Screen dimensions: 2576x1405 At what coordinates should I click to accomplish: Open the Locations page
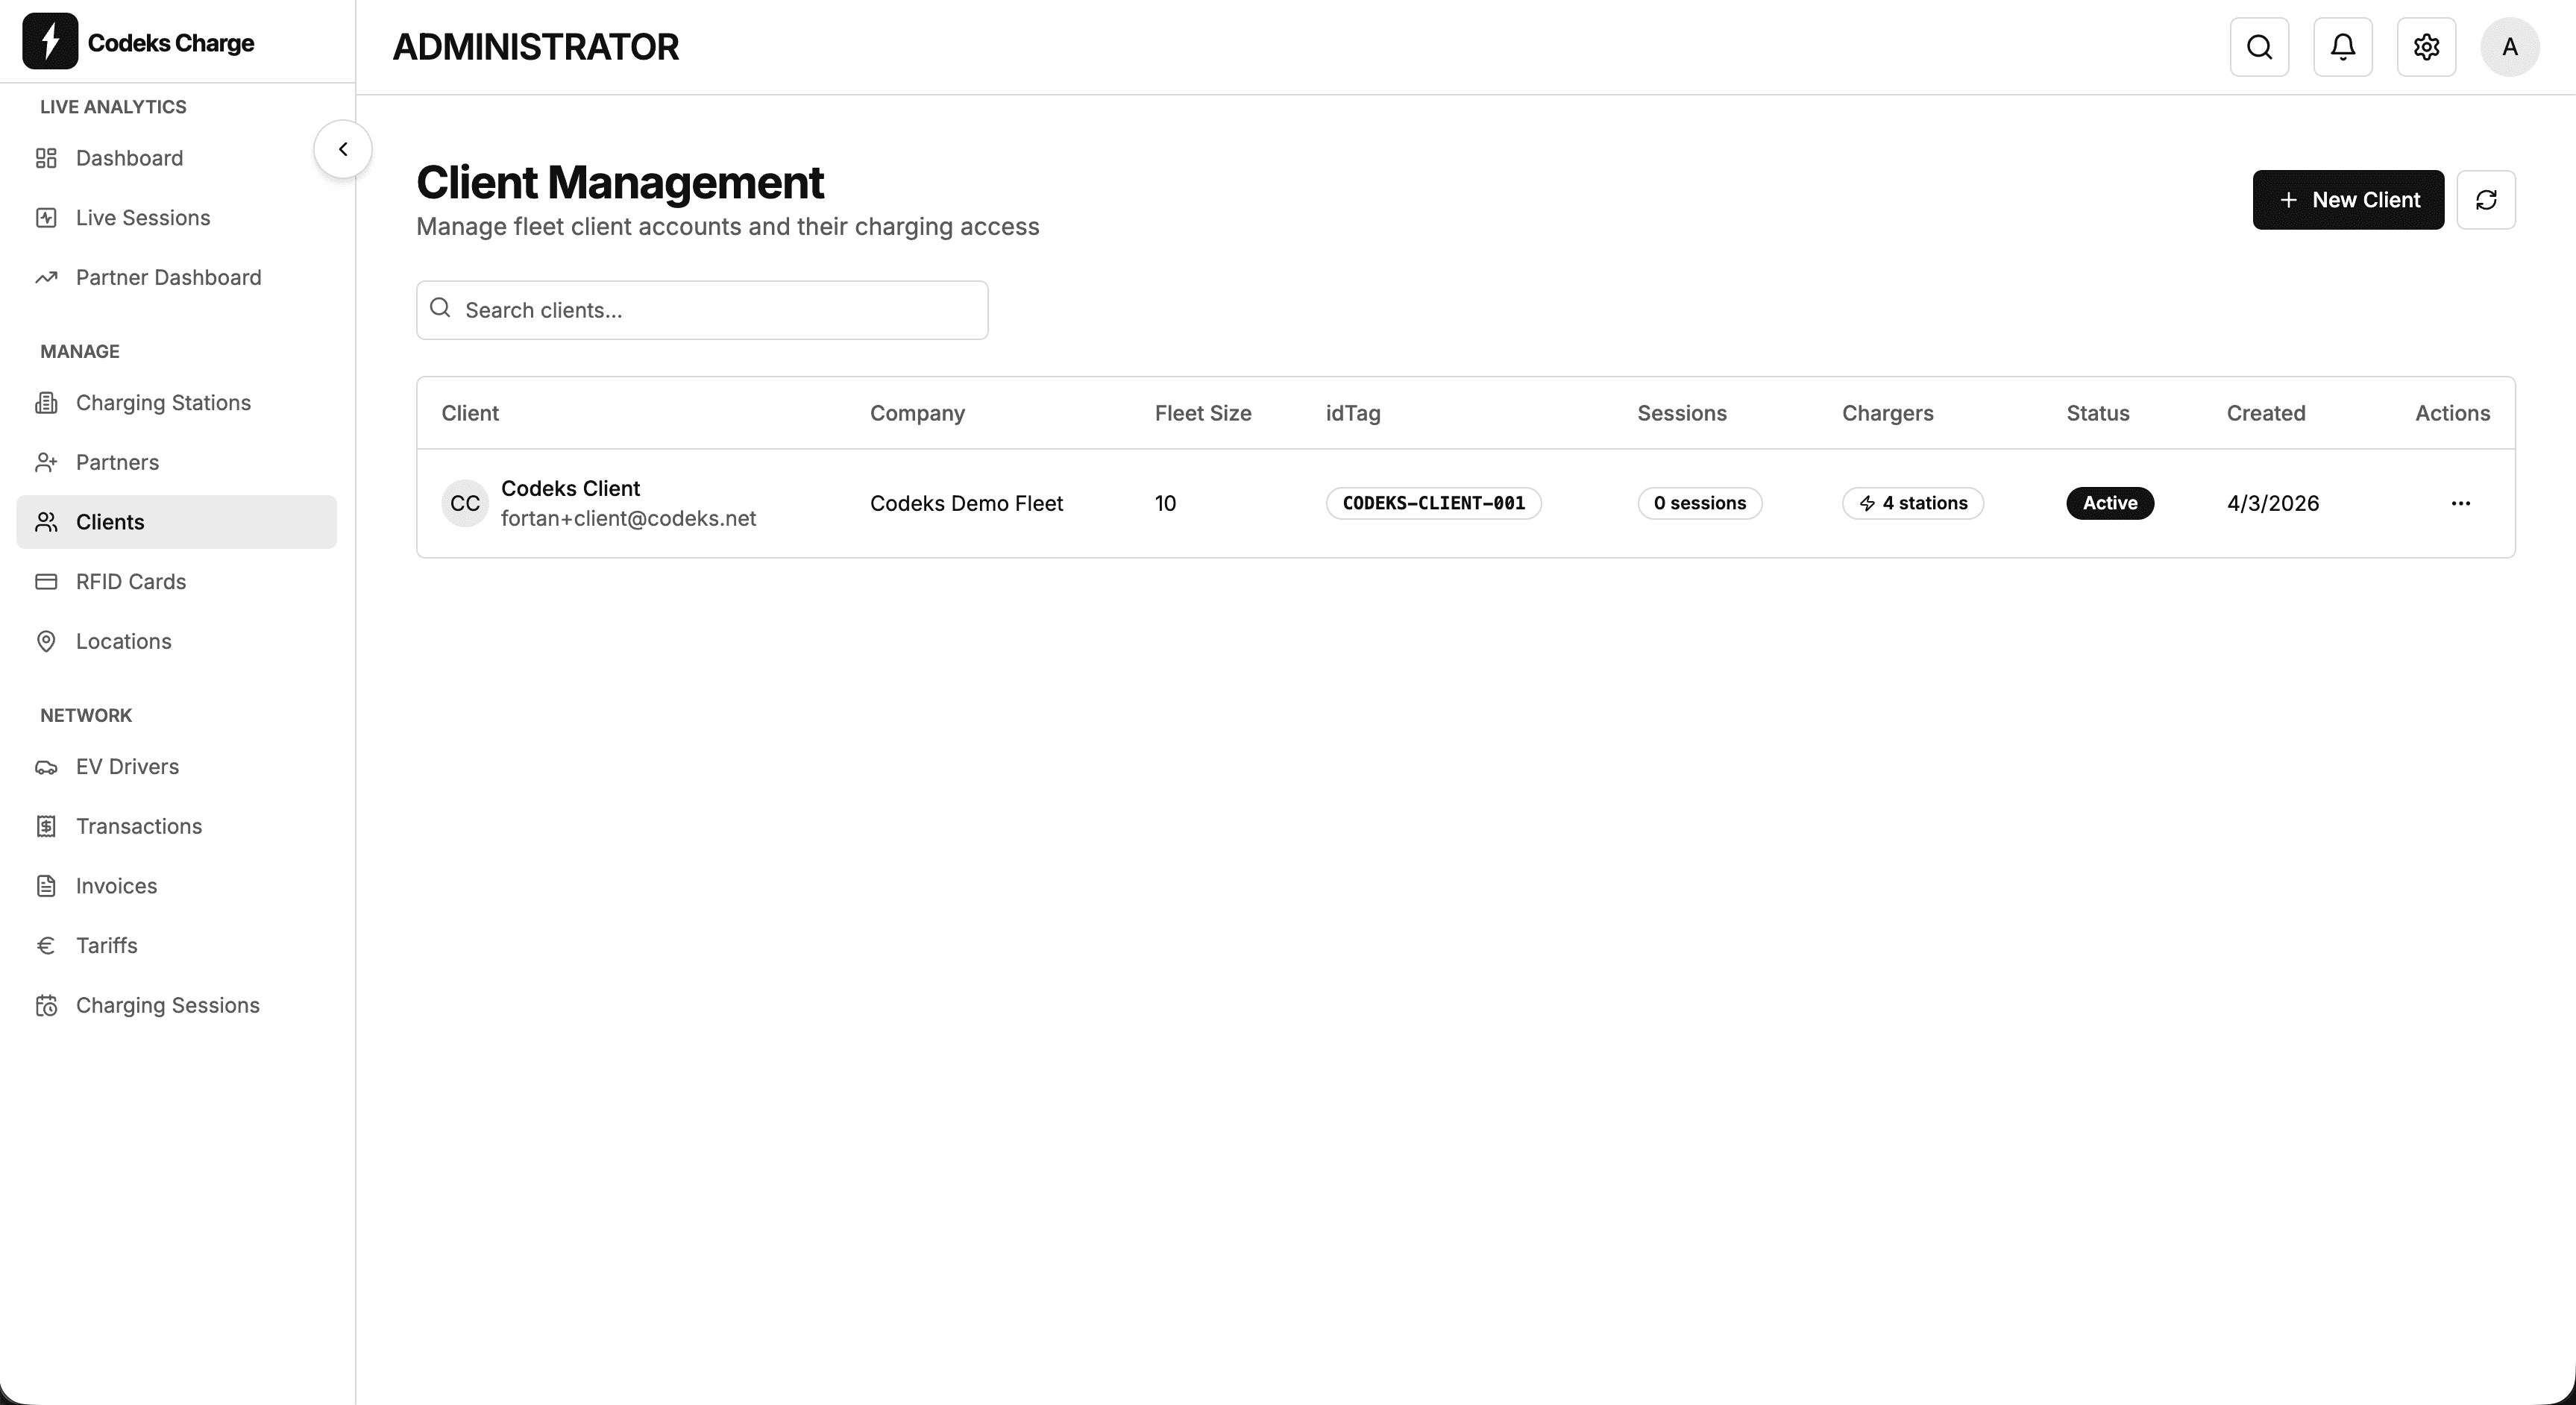pyautogui.click(x=124, y=641)
